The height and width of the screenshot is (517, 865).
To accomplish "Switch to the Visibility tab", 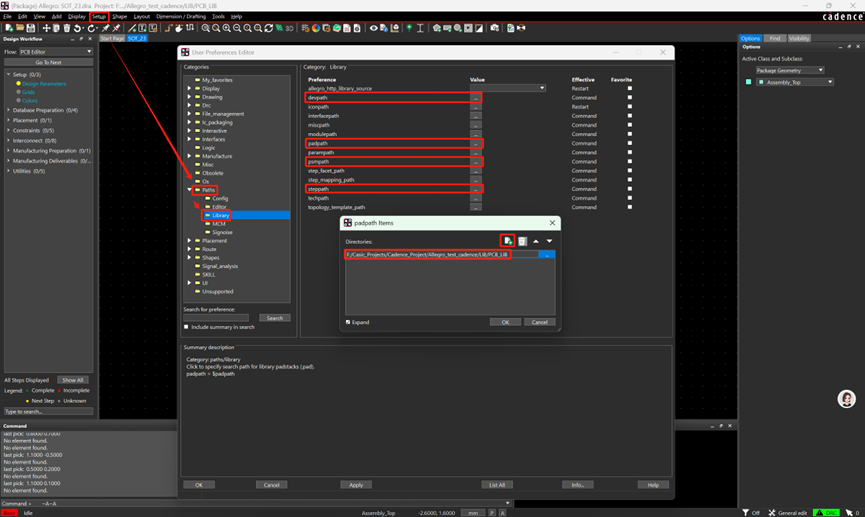I will (x=799, y=38).
